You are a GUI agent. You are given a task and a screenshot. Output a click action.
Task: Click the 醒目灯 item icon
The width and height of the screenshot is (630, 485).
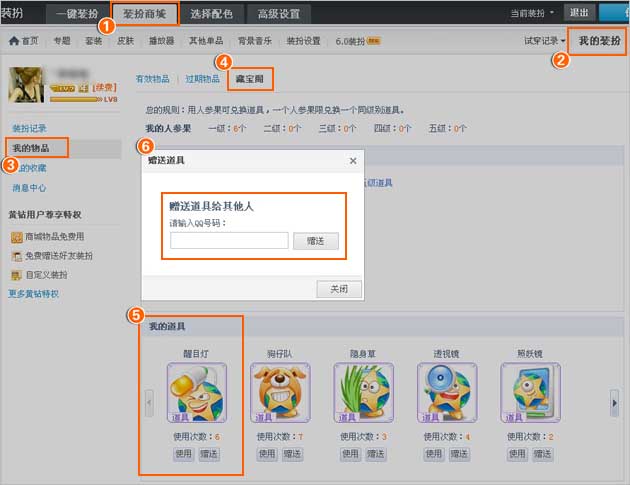pyautogui.click(x=196, y=392)
